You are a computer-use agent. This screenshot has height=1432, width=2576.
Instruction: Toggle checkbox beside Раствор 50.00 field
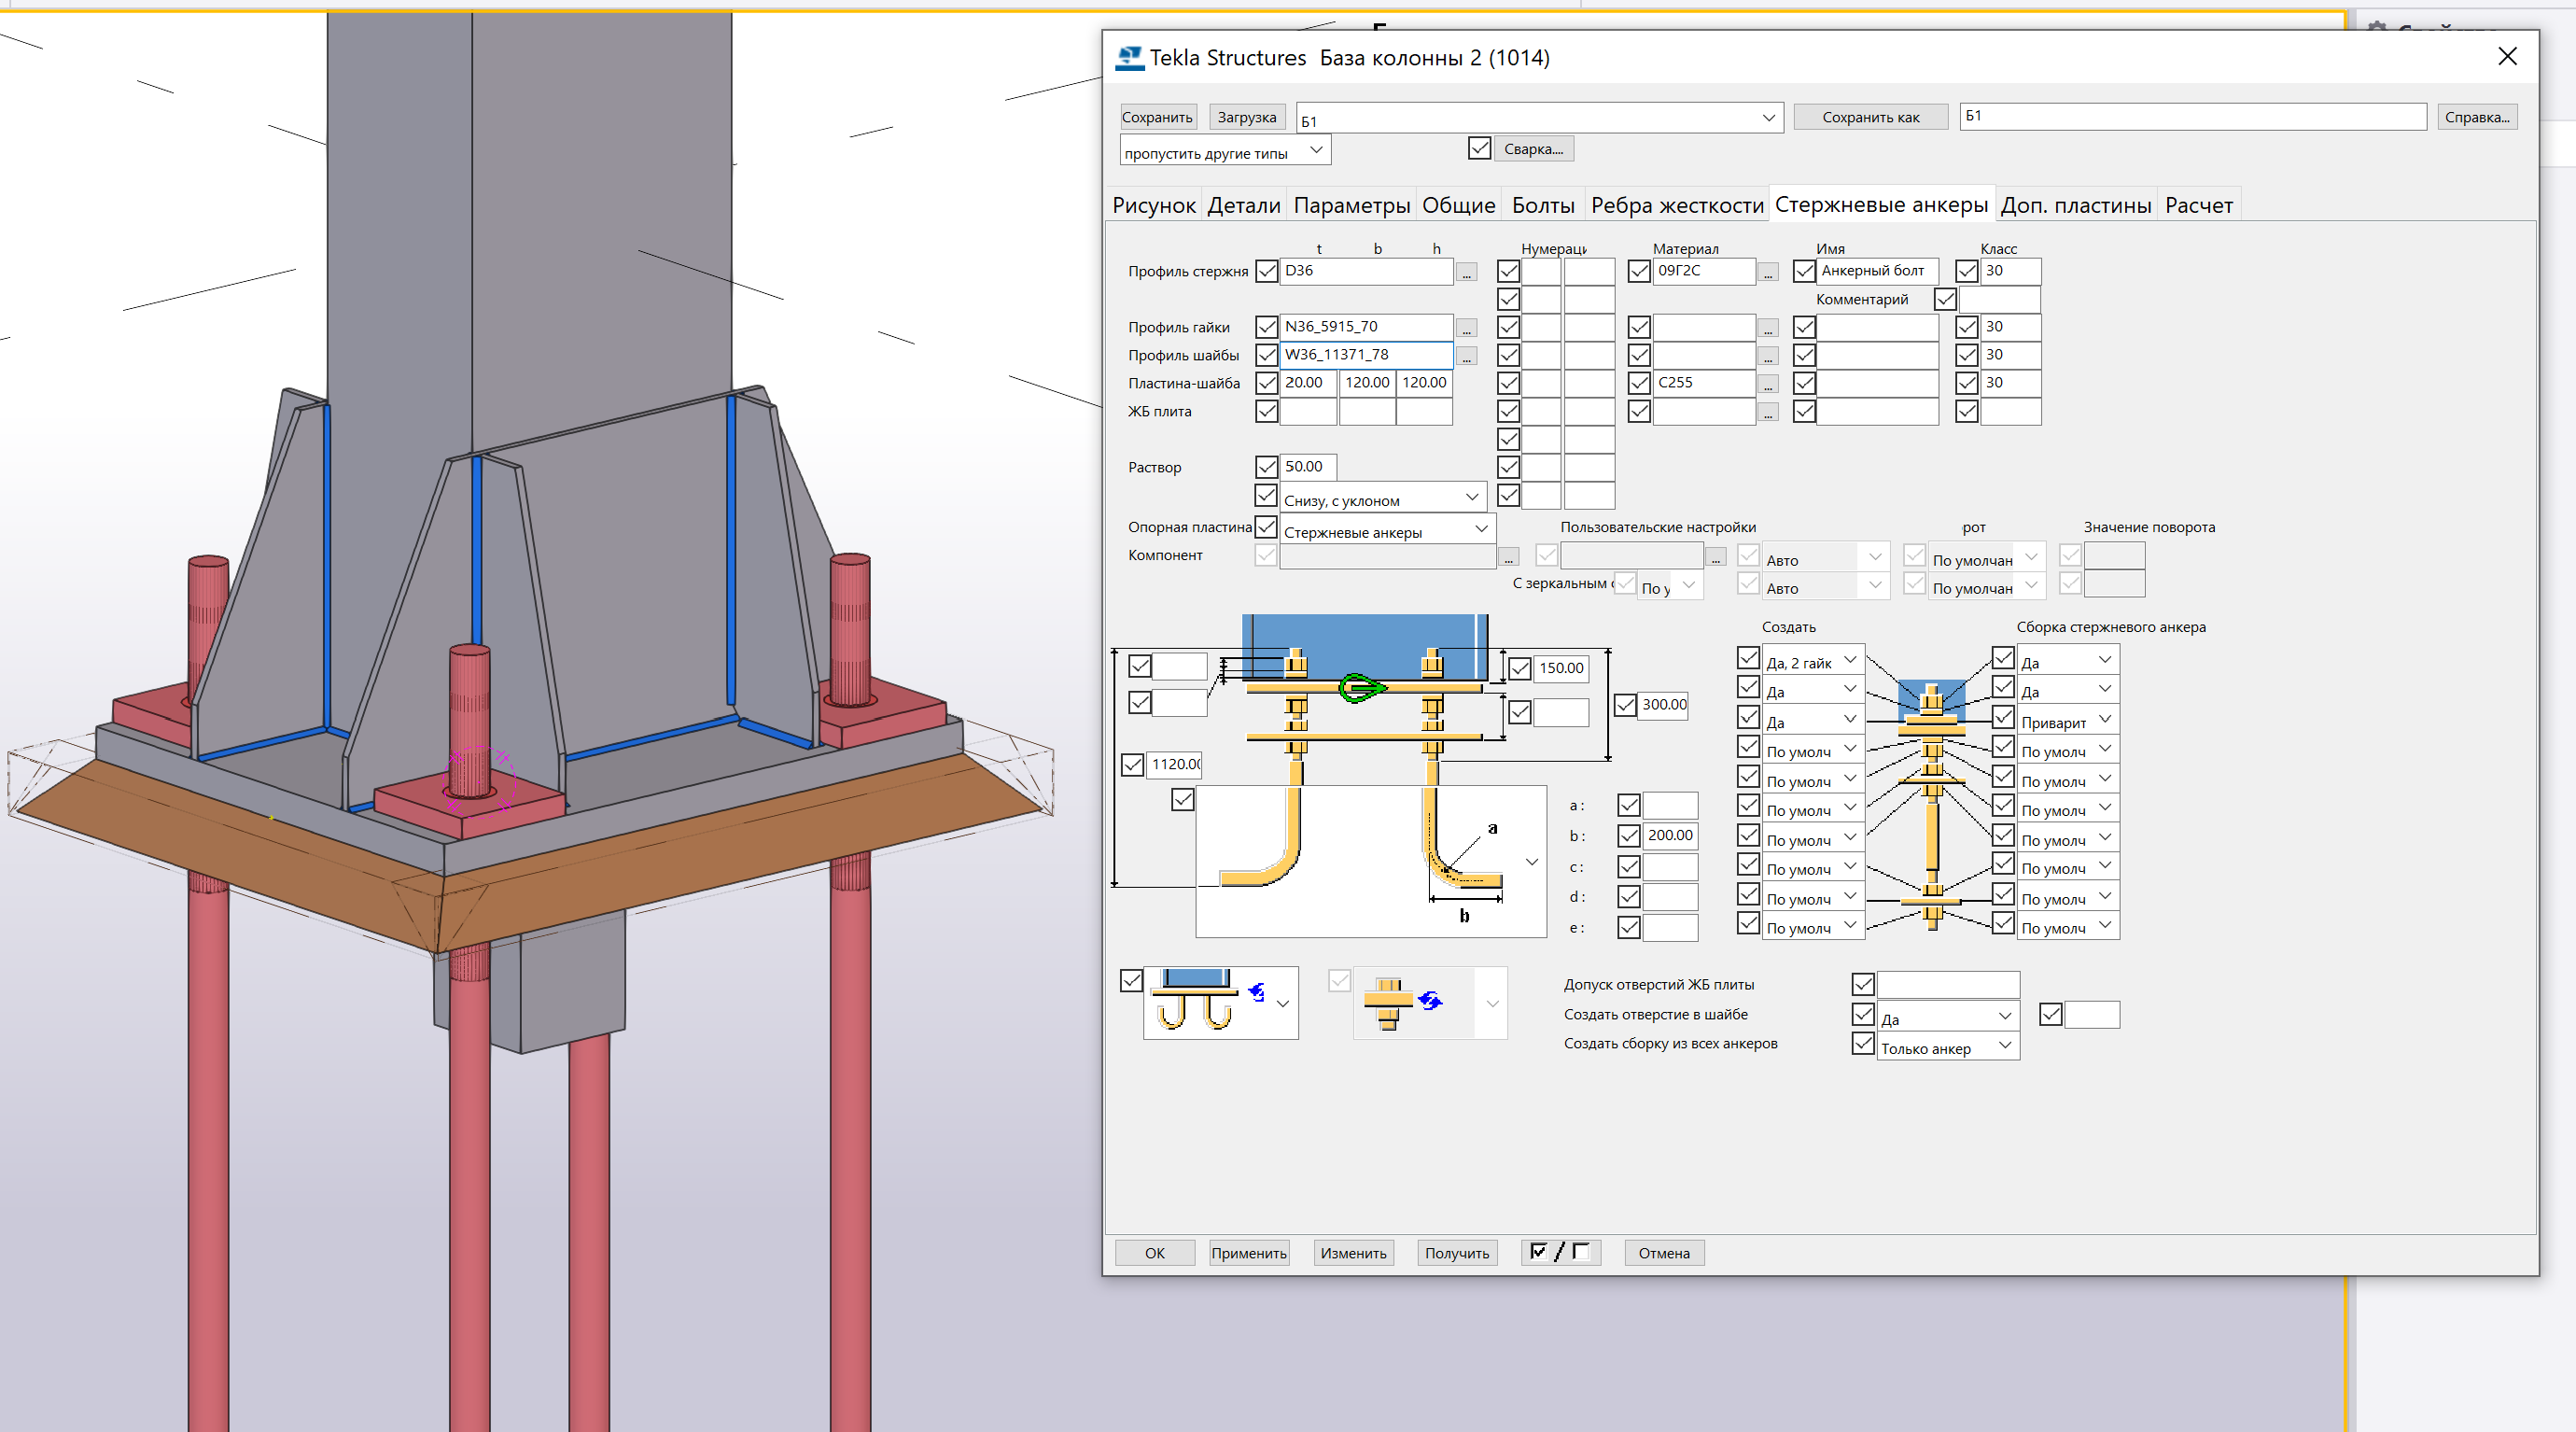(x=1266, y=467)
